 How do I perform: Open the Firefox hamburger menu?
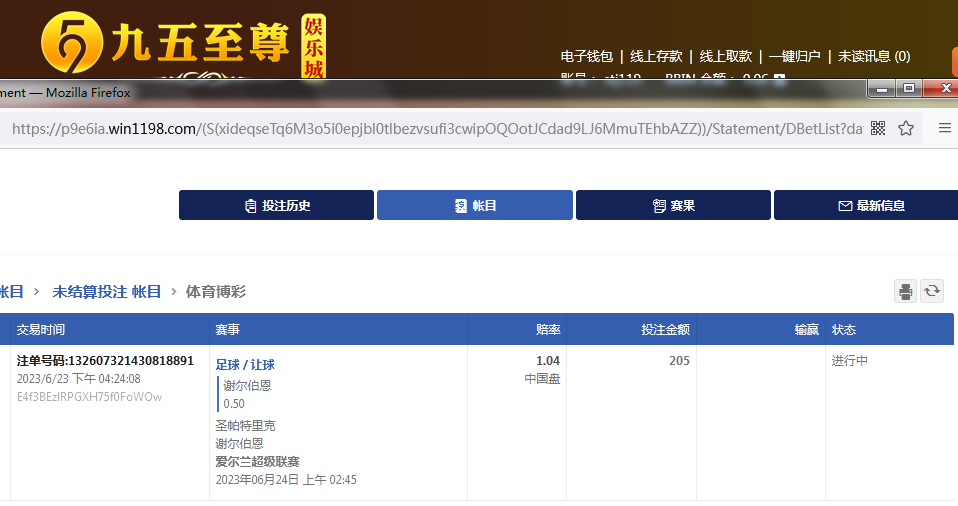[945, 128]
